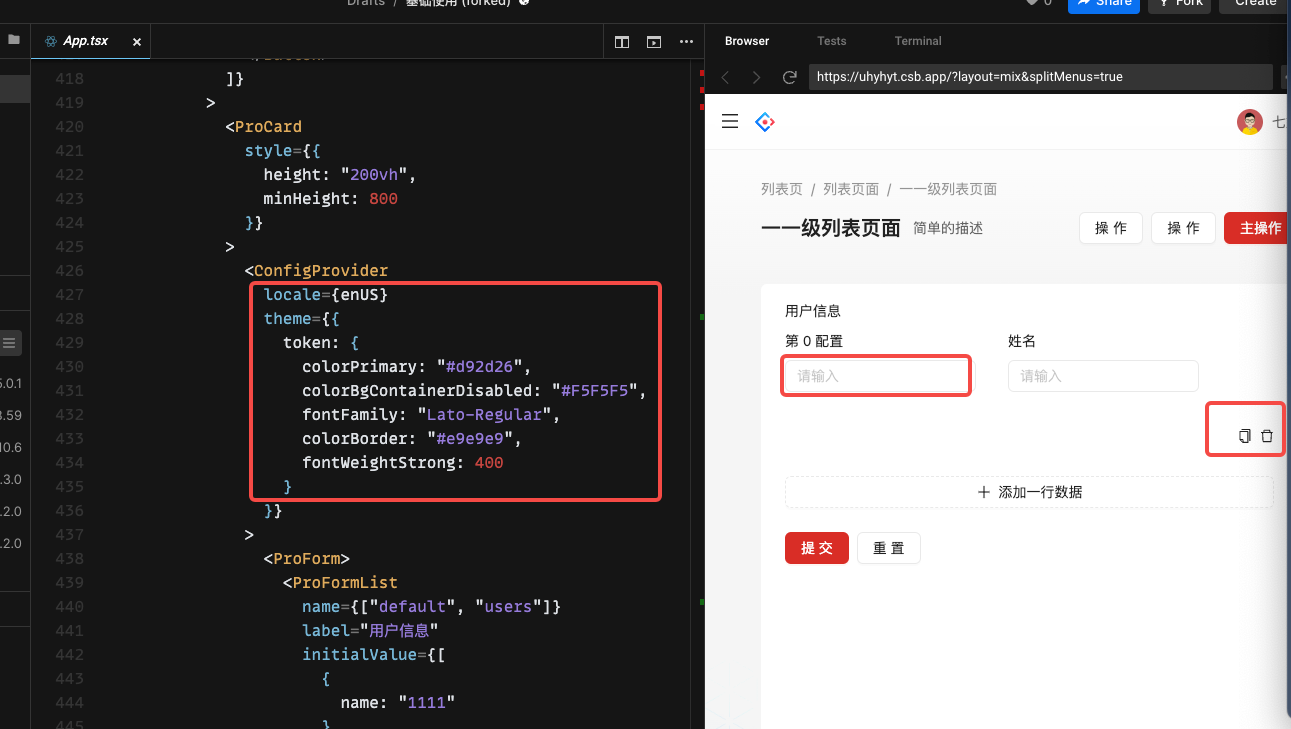Click the 添加一行数据 add row button

pyautogui.click(x=1029, y=492)
